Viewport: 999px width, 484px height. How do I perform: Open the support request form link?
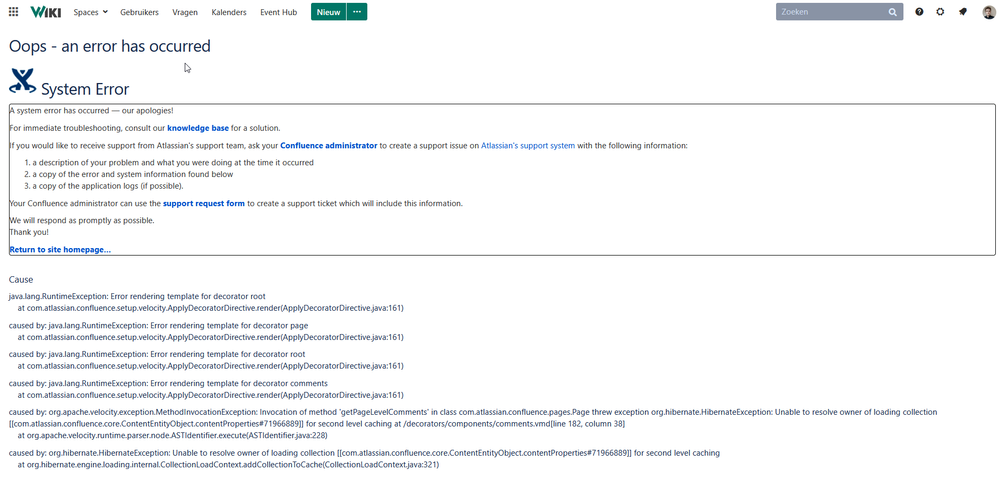[204, 203]
